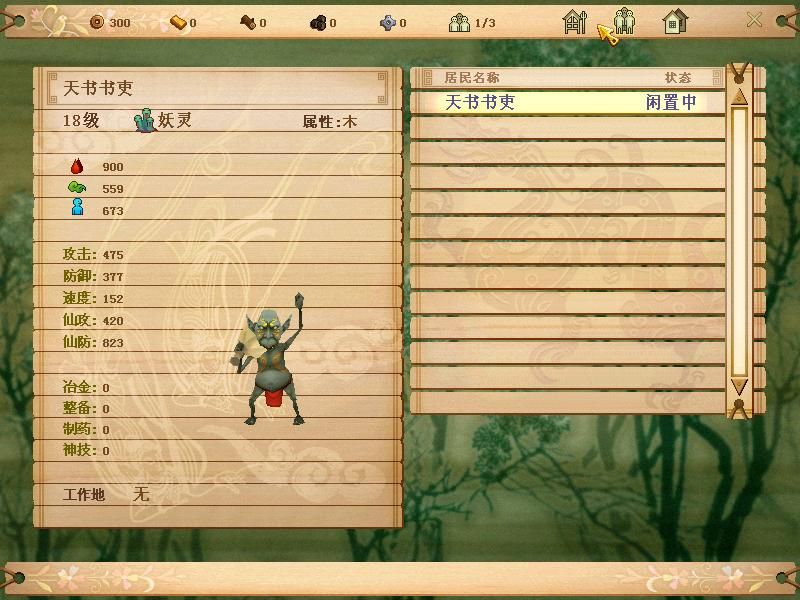Click the blue person stat icon
The height and width of the screenshot is (600, 800).
(78, 207)
